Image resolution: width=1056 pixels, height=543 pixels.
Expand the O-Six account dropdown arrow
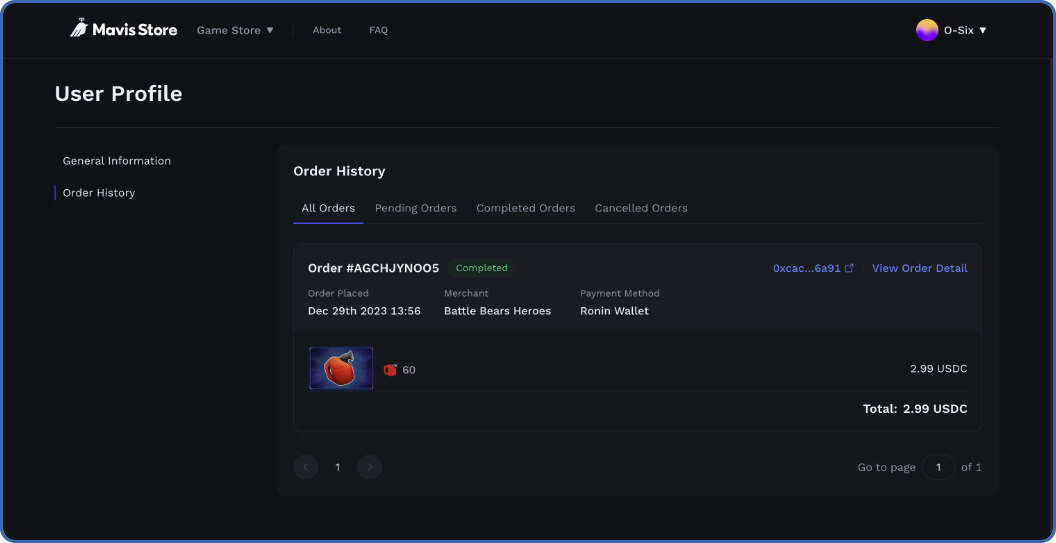pyautogui.click(x=983, y=30)
